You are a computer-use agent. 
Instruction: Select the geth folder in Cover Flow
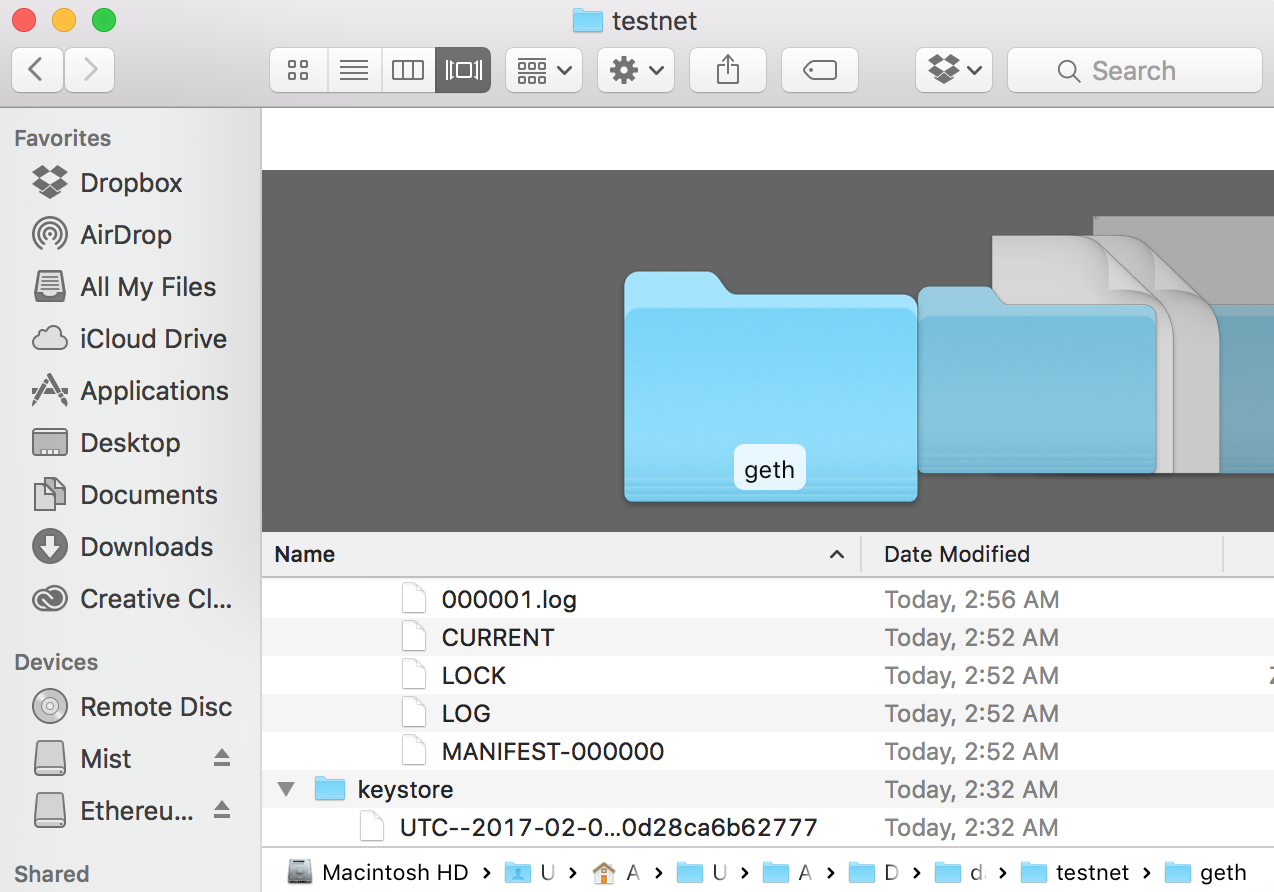pyautogui.click(x=770, y=387)
